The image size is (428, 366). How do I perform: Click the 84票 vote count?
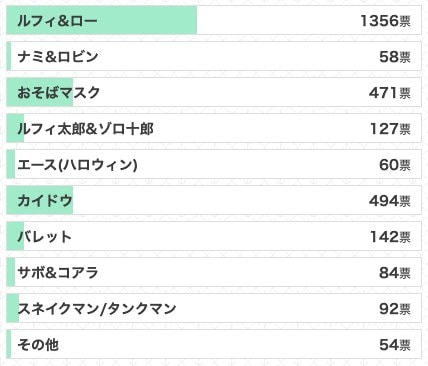coord(395,273)
